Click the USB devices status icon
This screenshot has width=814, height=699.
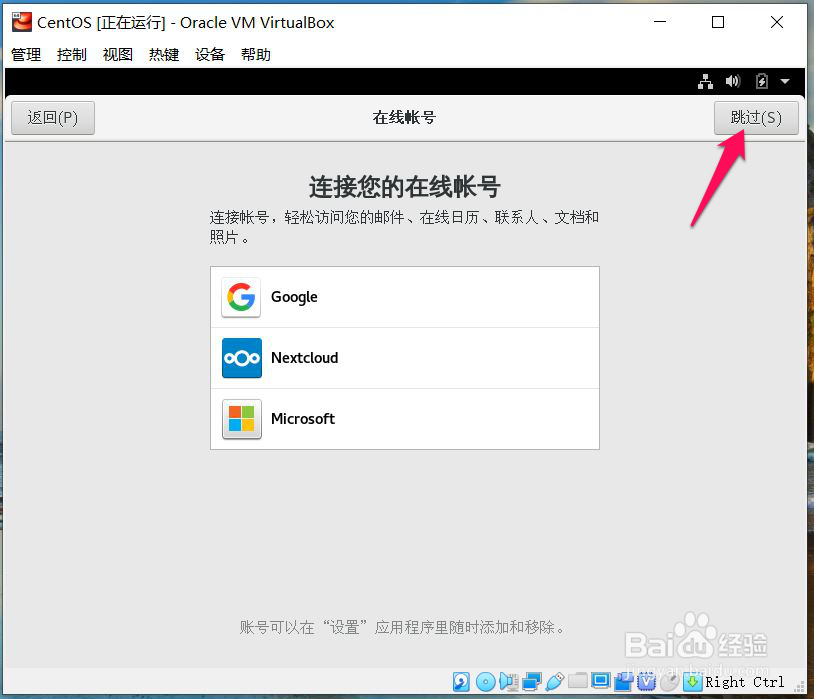pyautogui.click(x=555, y=682)
